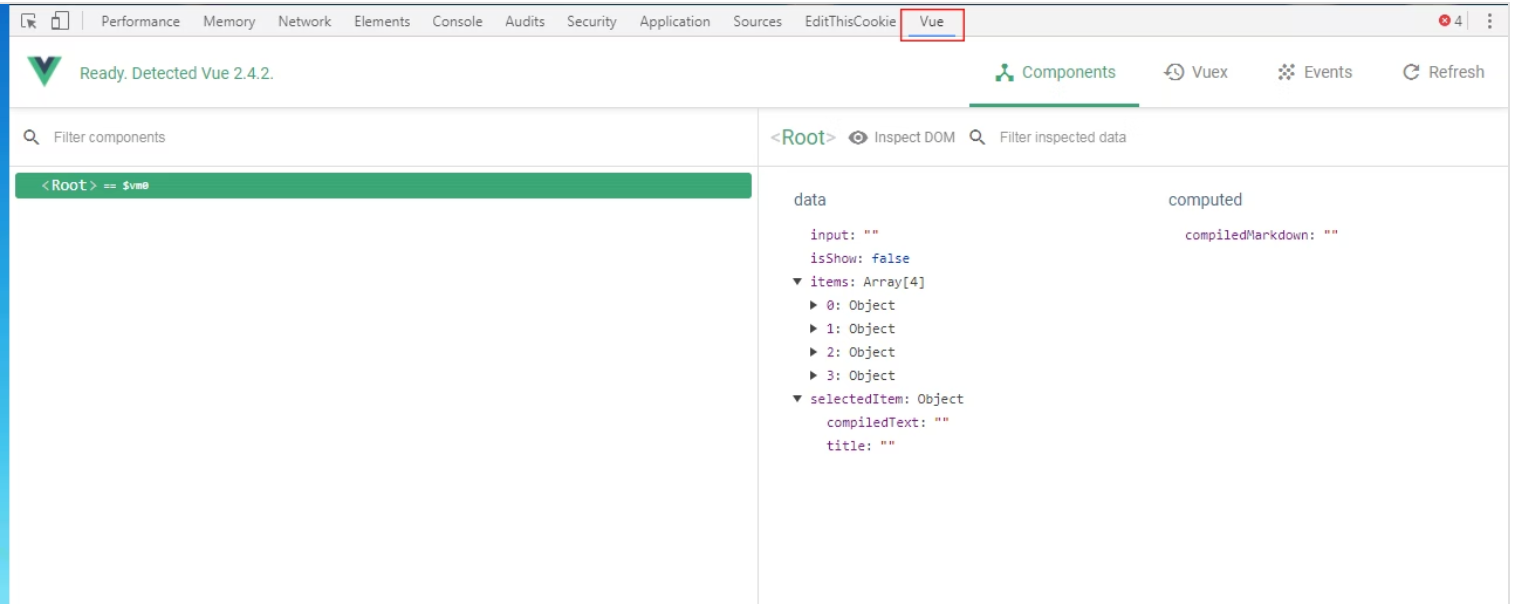Toggle the device toolbar icon

point(60,21)
